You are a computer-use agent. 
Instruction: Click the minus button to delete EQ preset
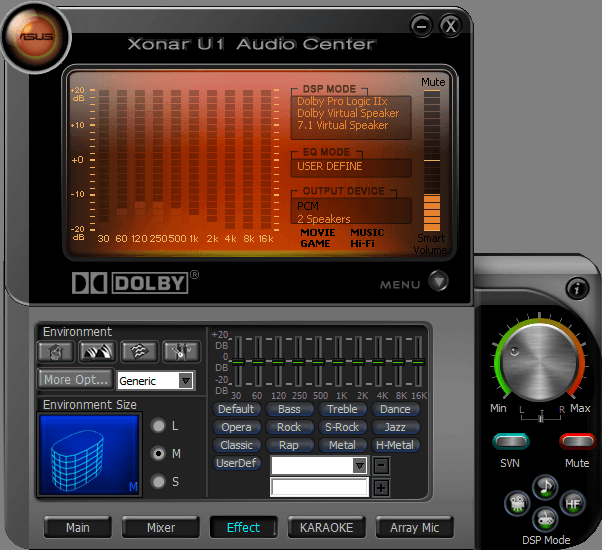[x=381, y=466]
